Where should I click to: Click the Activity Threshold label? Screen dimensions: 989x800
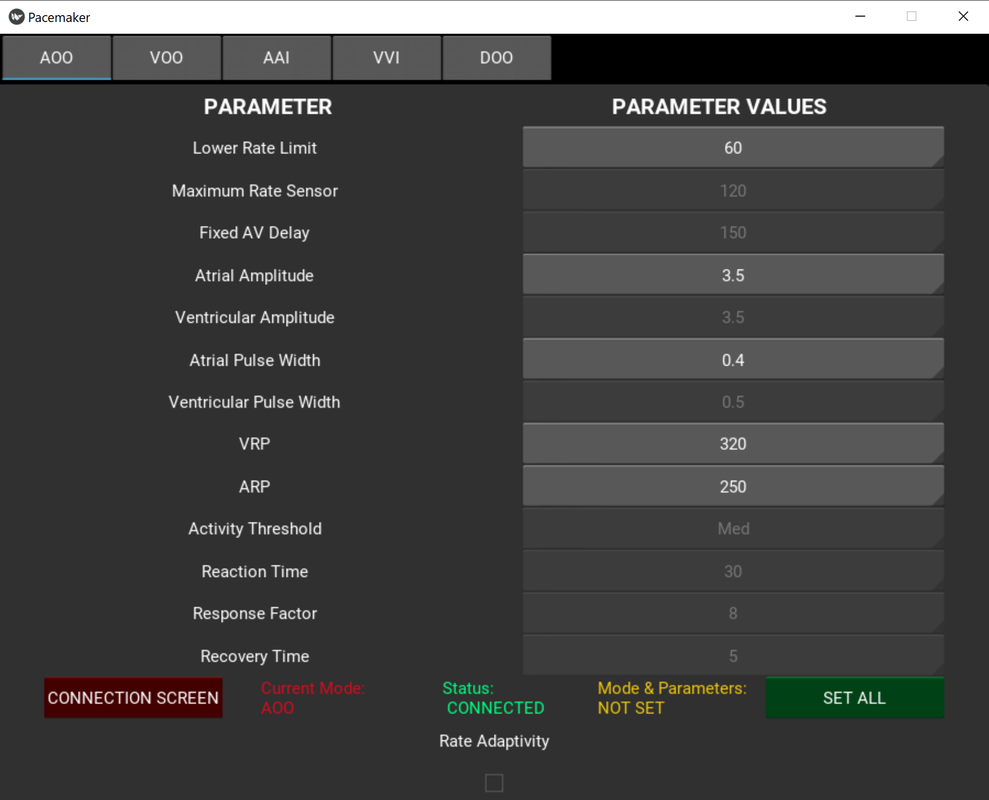255,529
